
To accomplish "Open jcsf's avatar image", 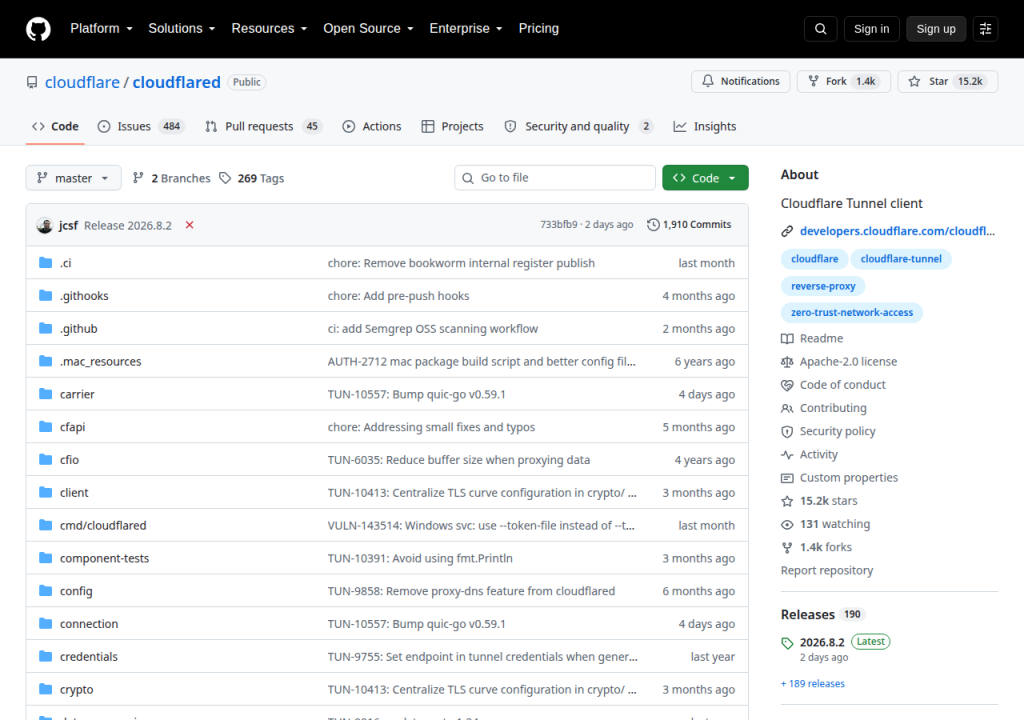I will coord(44,225).
